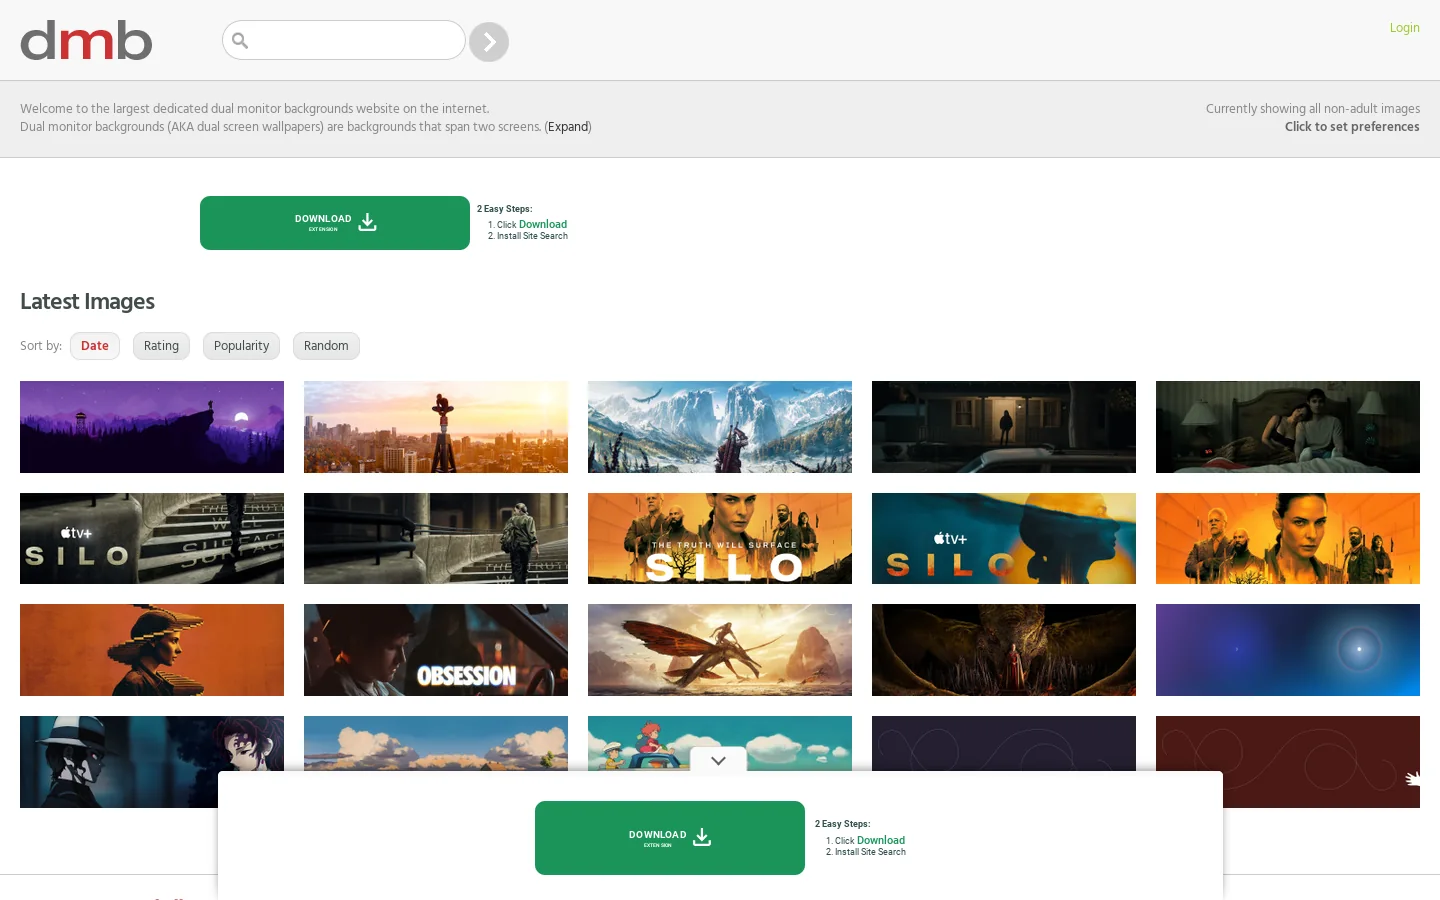Click 'Currently showing all non-adult images' text
This screenshot has height=900, width=1440.
[1312, 109]
